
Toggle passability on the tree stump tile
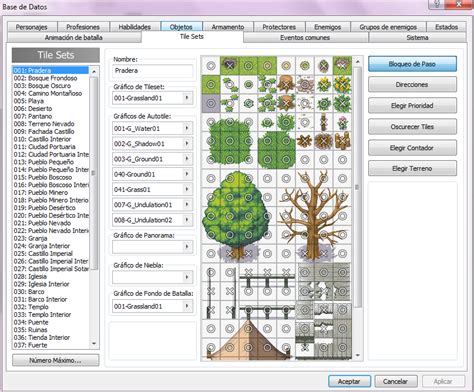[x=286, y=84]
